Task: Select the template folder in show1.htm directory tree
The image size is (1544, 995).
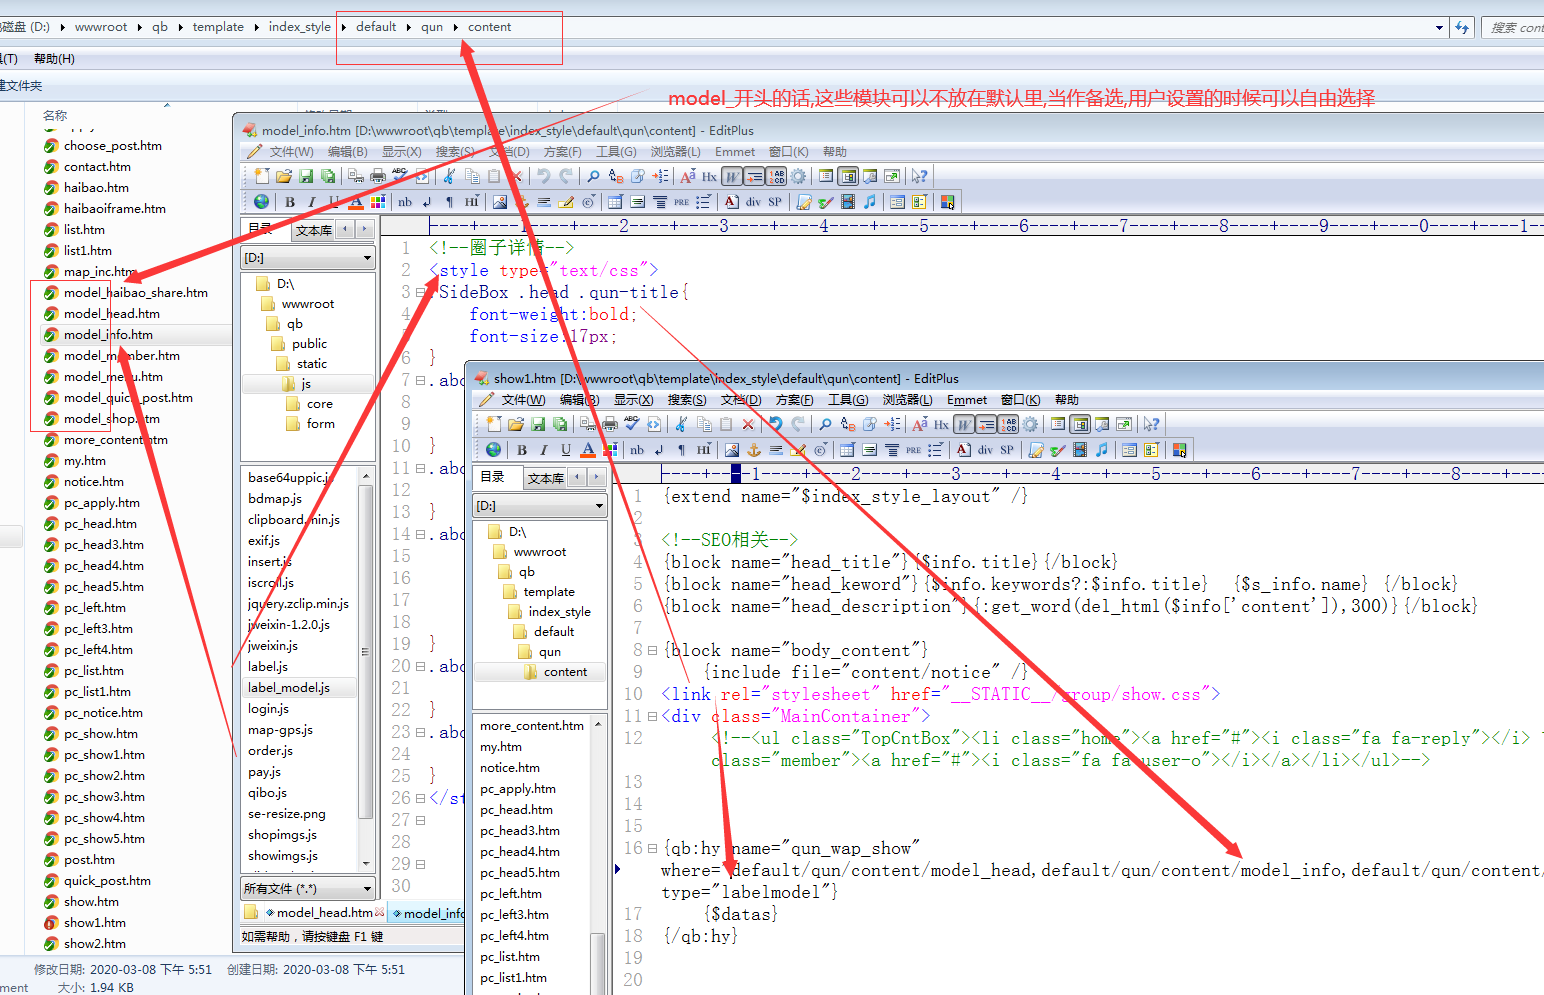Action: pyautogui.click(x=549, y=592)
